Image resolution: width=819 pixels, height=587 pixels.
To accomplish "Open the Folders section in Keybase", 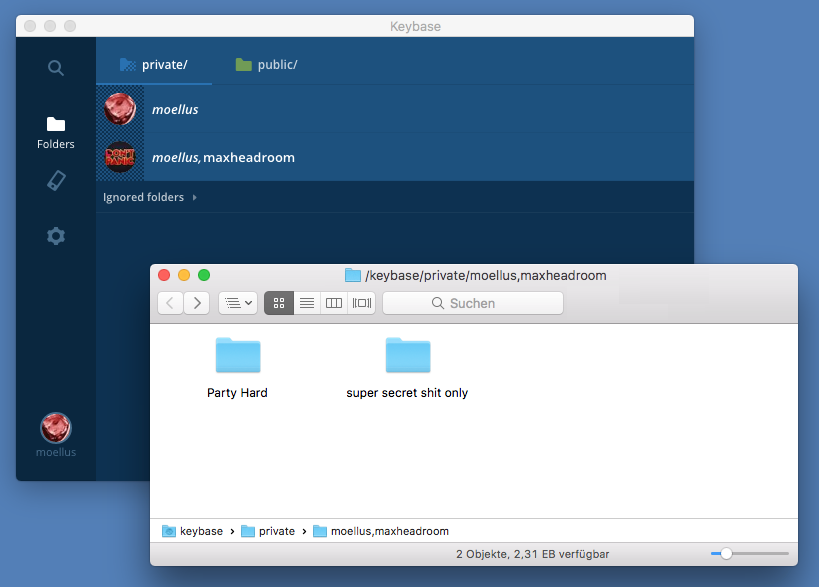I will [x=56, y=133].
